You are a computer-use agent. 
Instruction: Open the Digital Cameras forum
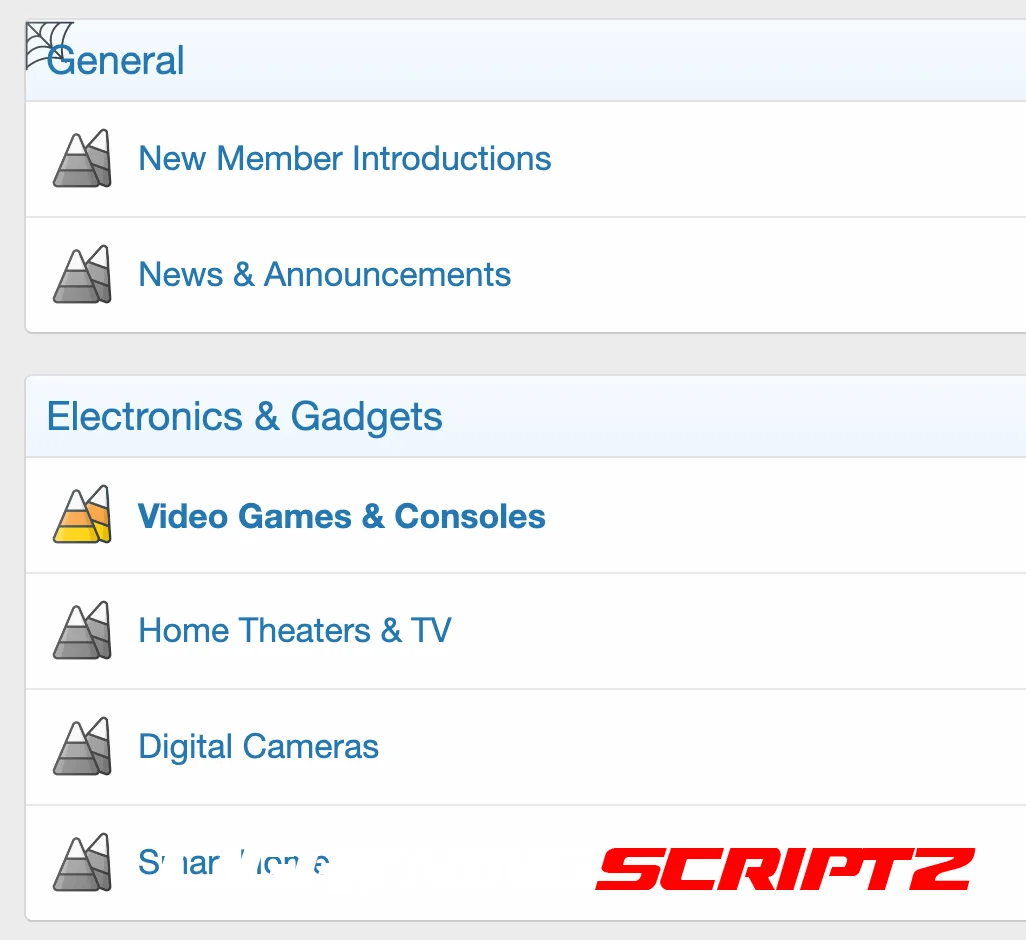(258, 747)
